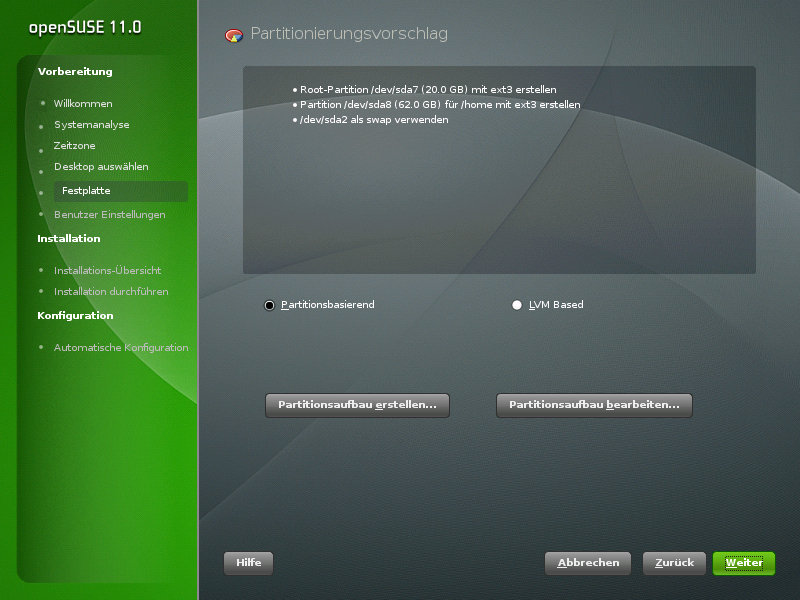Click the Root-Partition /dev/sda7 proposal line

pos(428,89)
